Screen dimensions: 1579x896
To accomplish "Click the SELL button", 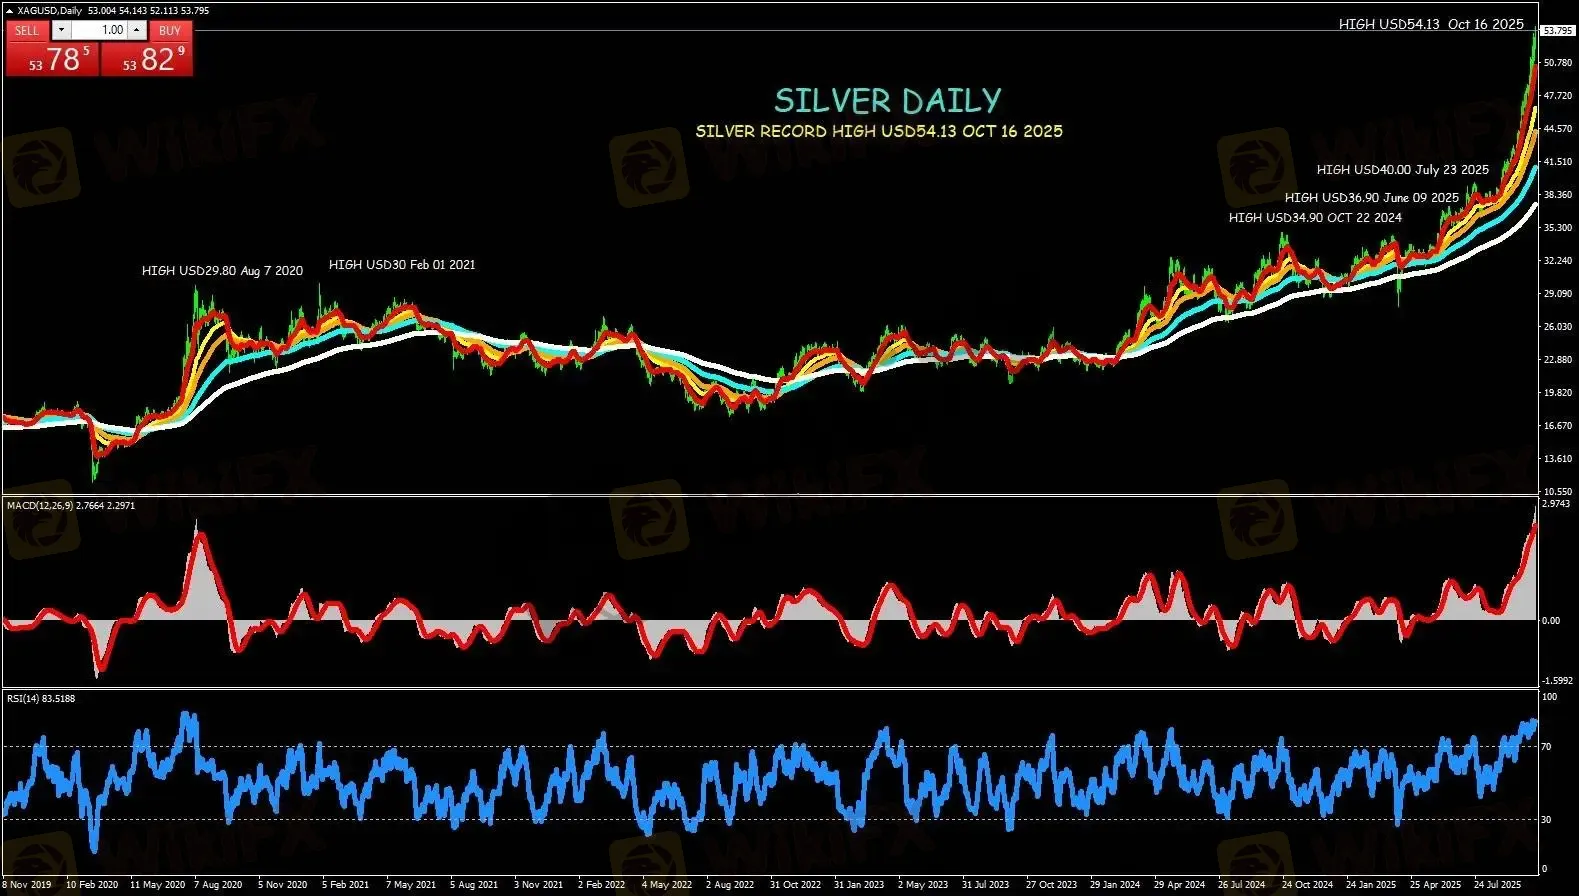I will click(27, 31).
